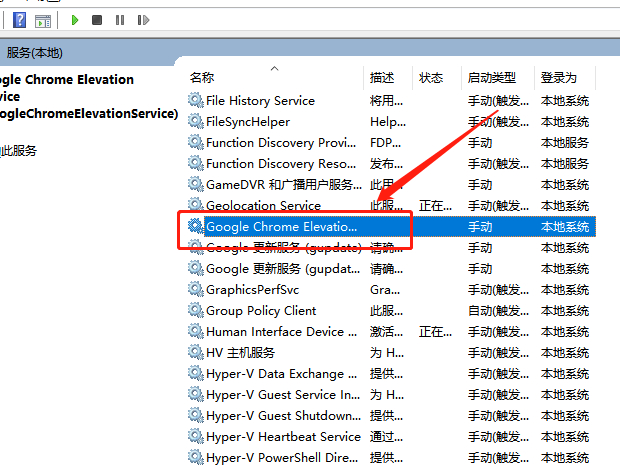
Task: Click FDP... description cell
Action: (x=386, y=143)
